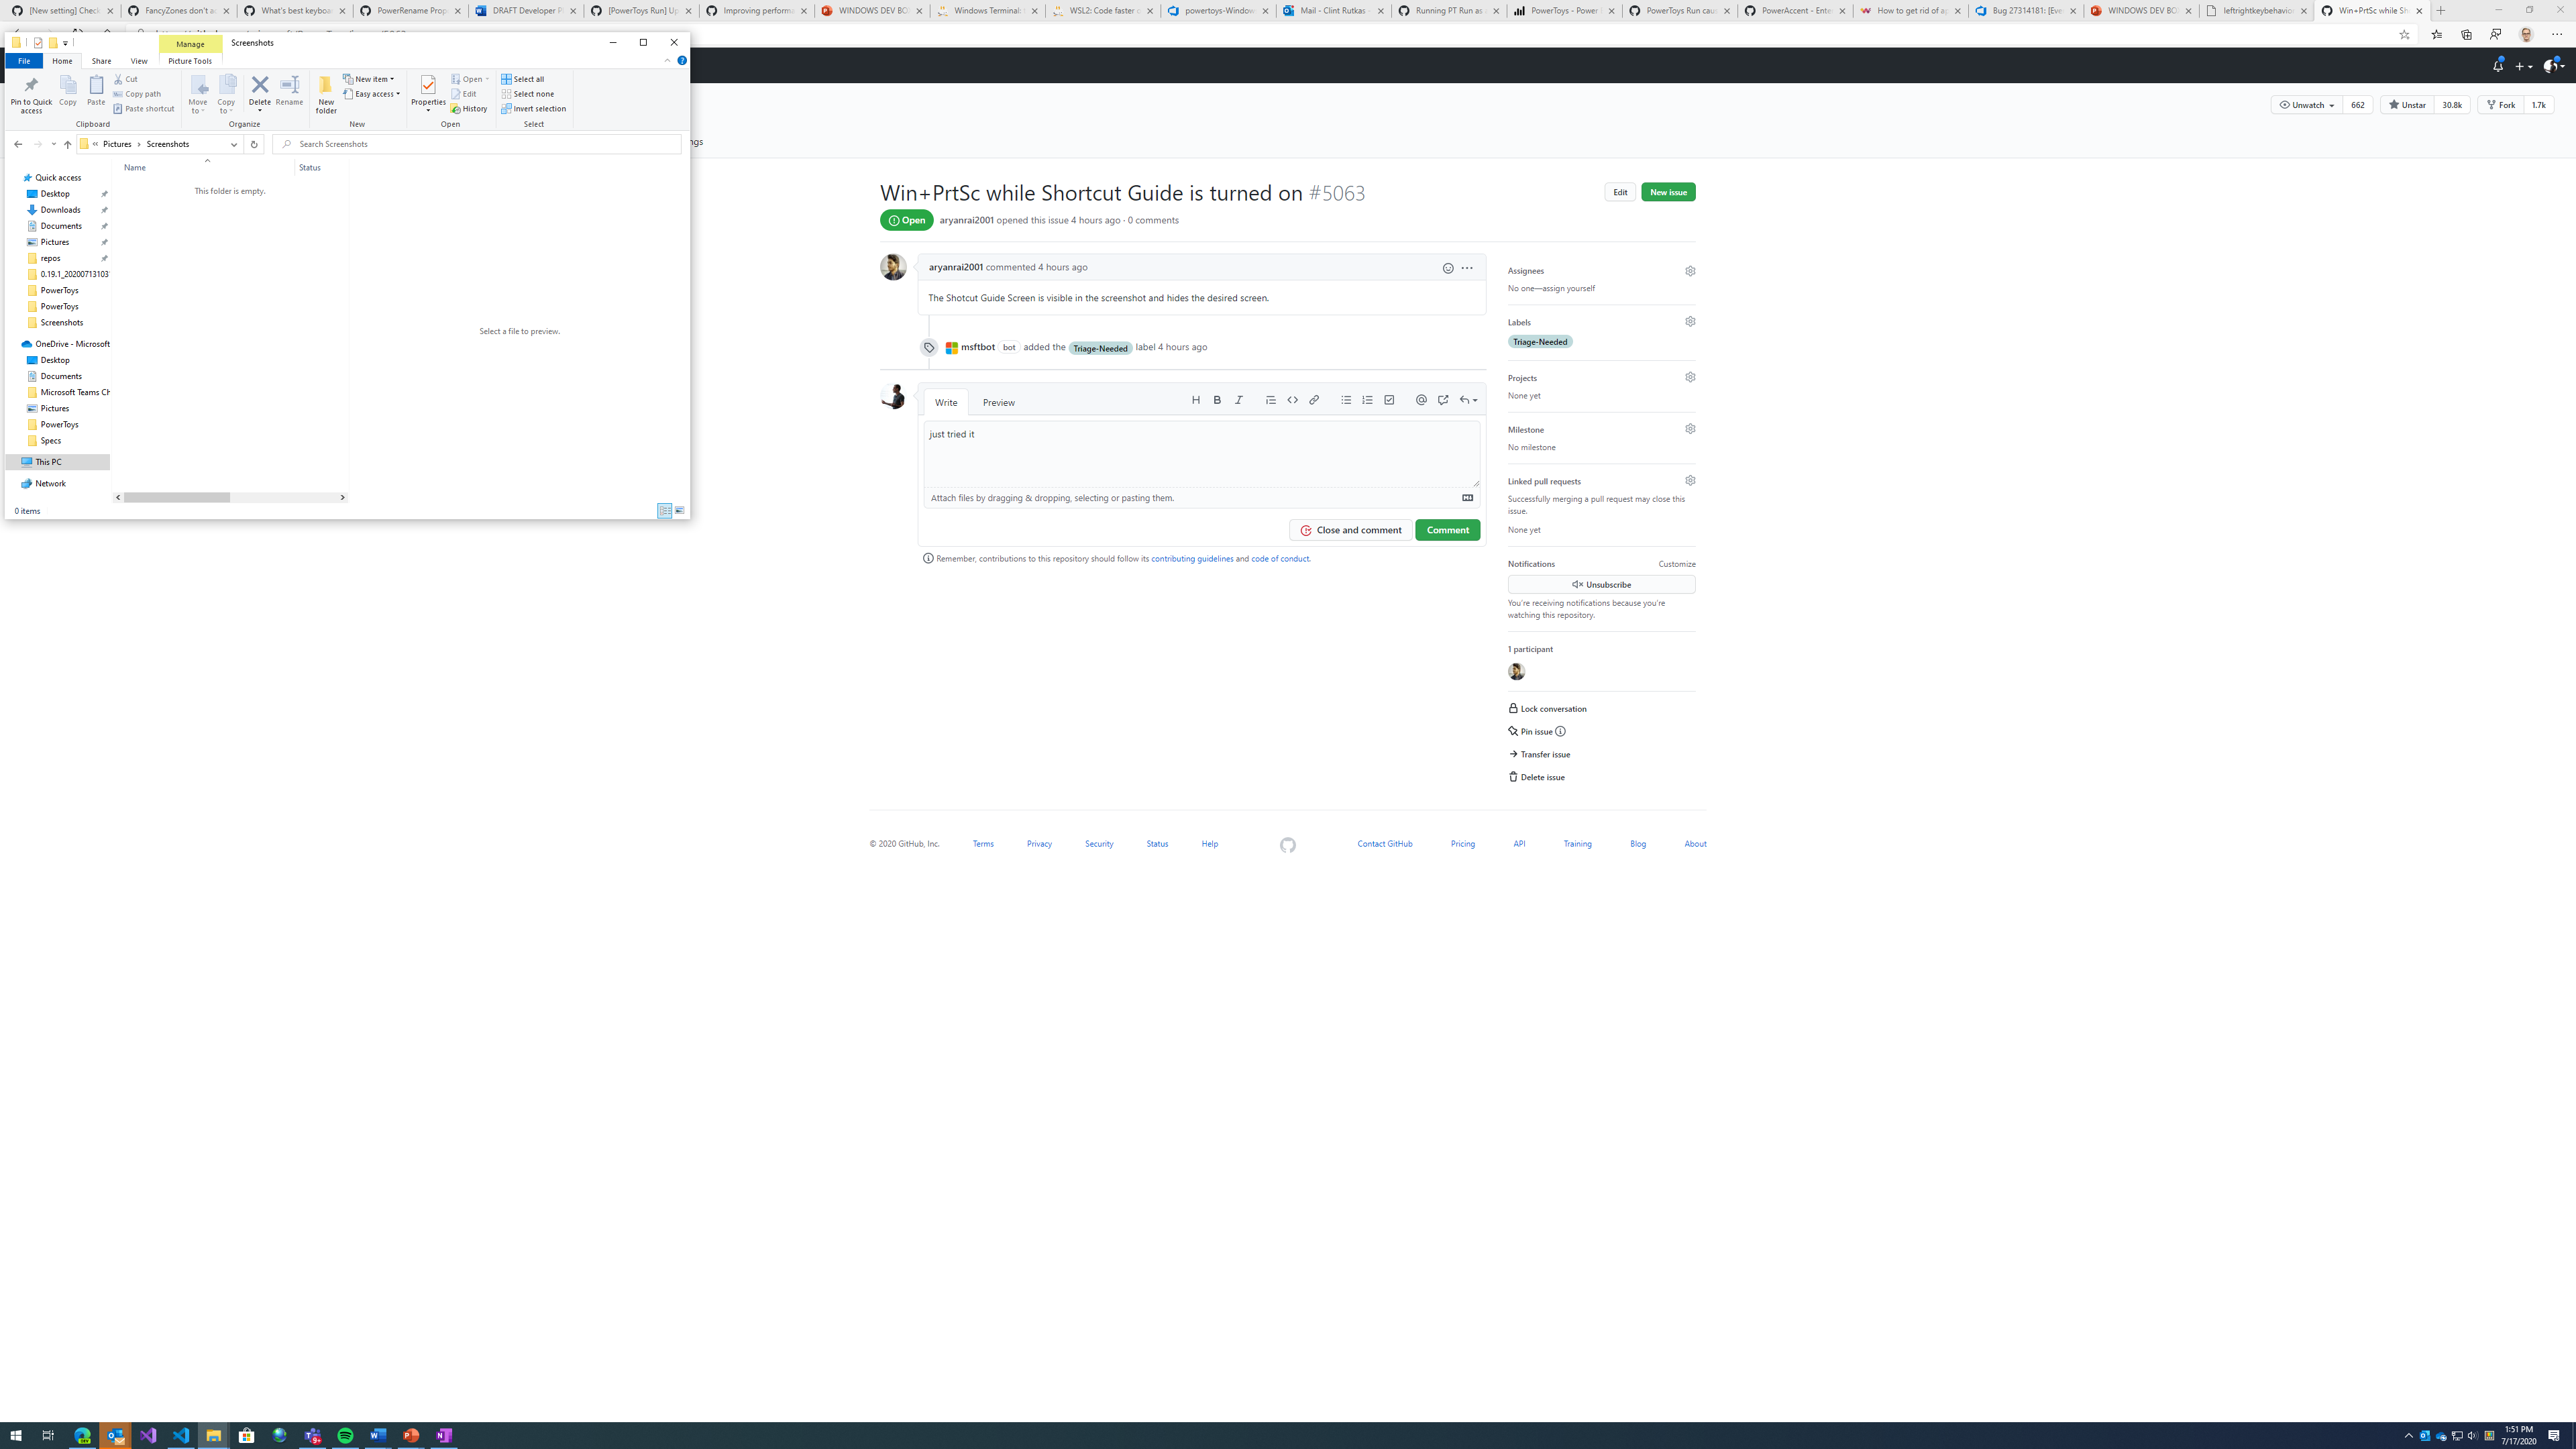This screenshot has height=1449, width=2576.
Task: Switch Explorer to large icons view
Action: click(679, 511)
